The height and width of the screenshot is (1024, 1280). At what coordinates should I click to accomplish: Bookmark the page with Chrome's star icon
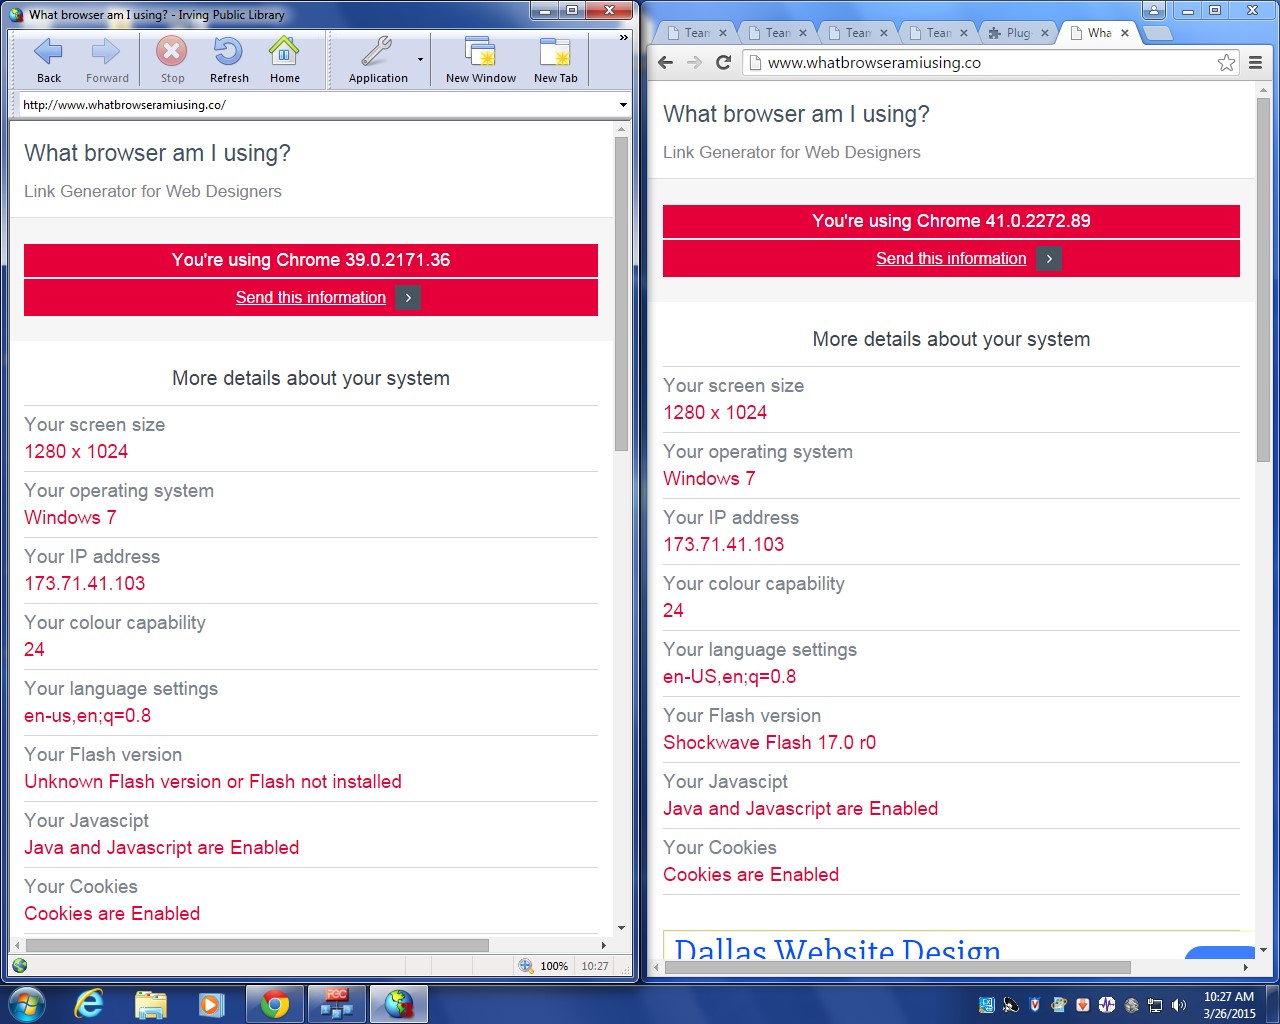(x=1227, y=62)
